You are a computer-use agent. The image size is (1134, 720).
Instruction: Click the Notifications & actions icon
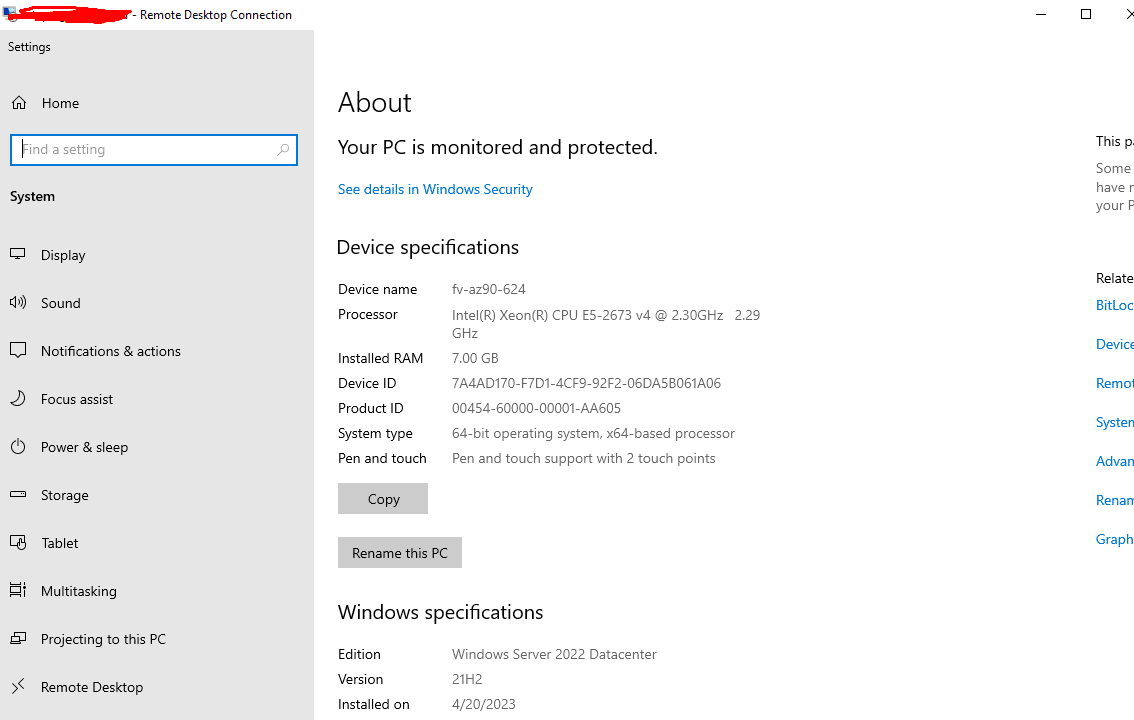(x=18, y=351)
